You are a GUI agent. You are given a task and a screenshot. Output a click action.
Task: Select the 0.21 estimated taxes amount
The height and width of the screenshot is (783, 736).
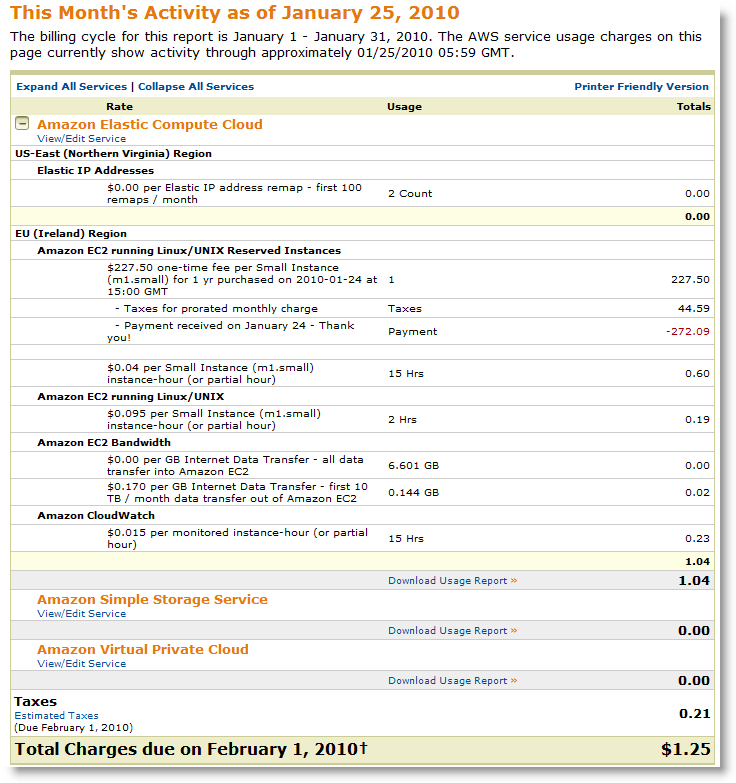pyautogui.click(x=695, y=713)
